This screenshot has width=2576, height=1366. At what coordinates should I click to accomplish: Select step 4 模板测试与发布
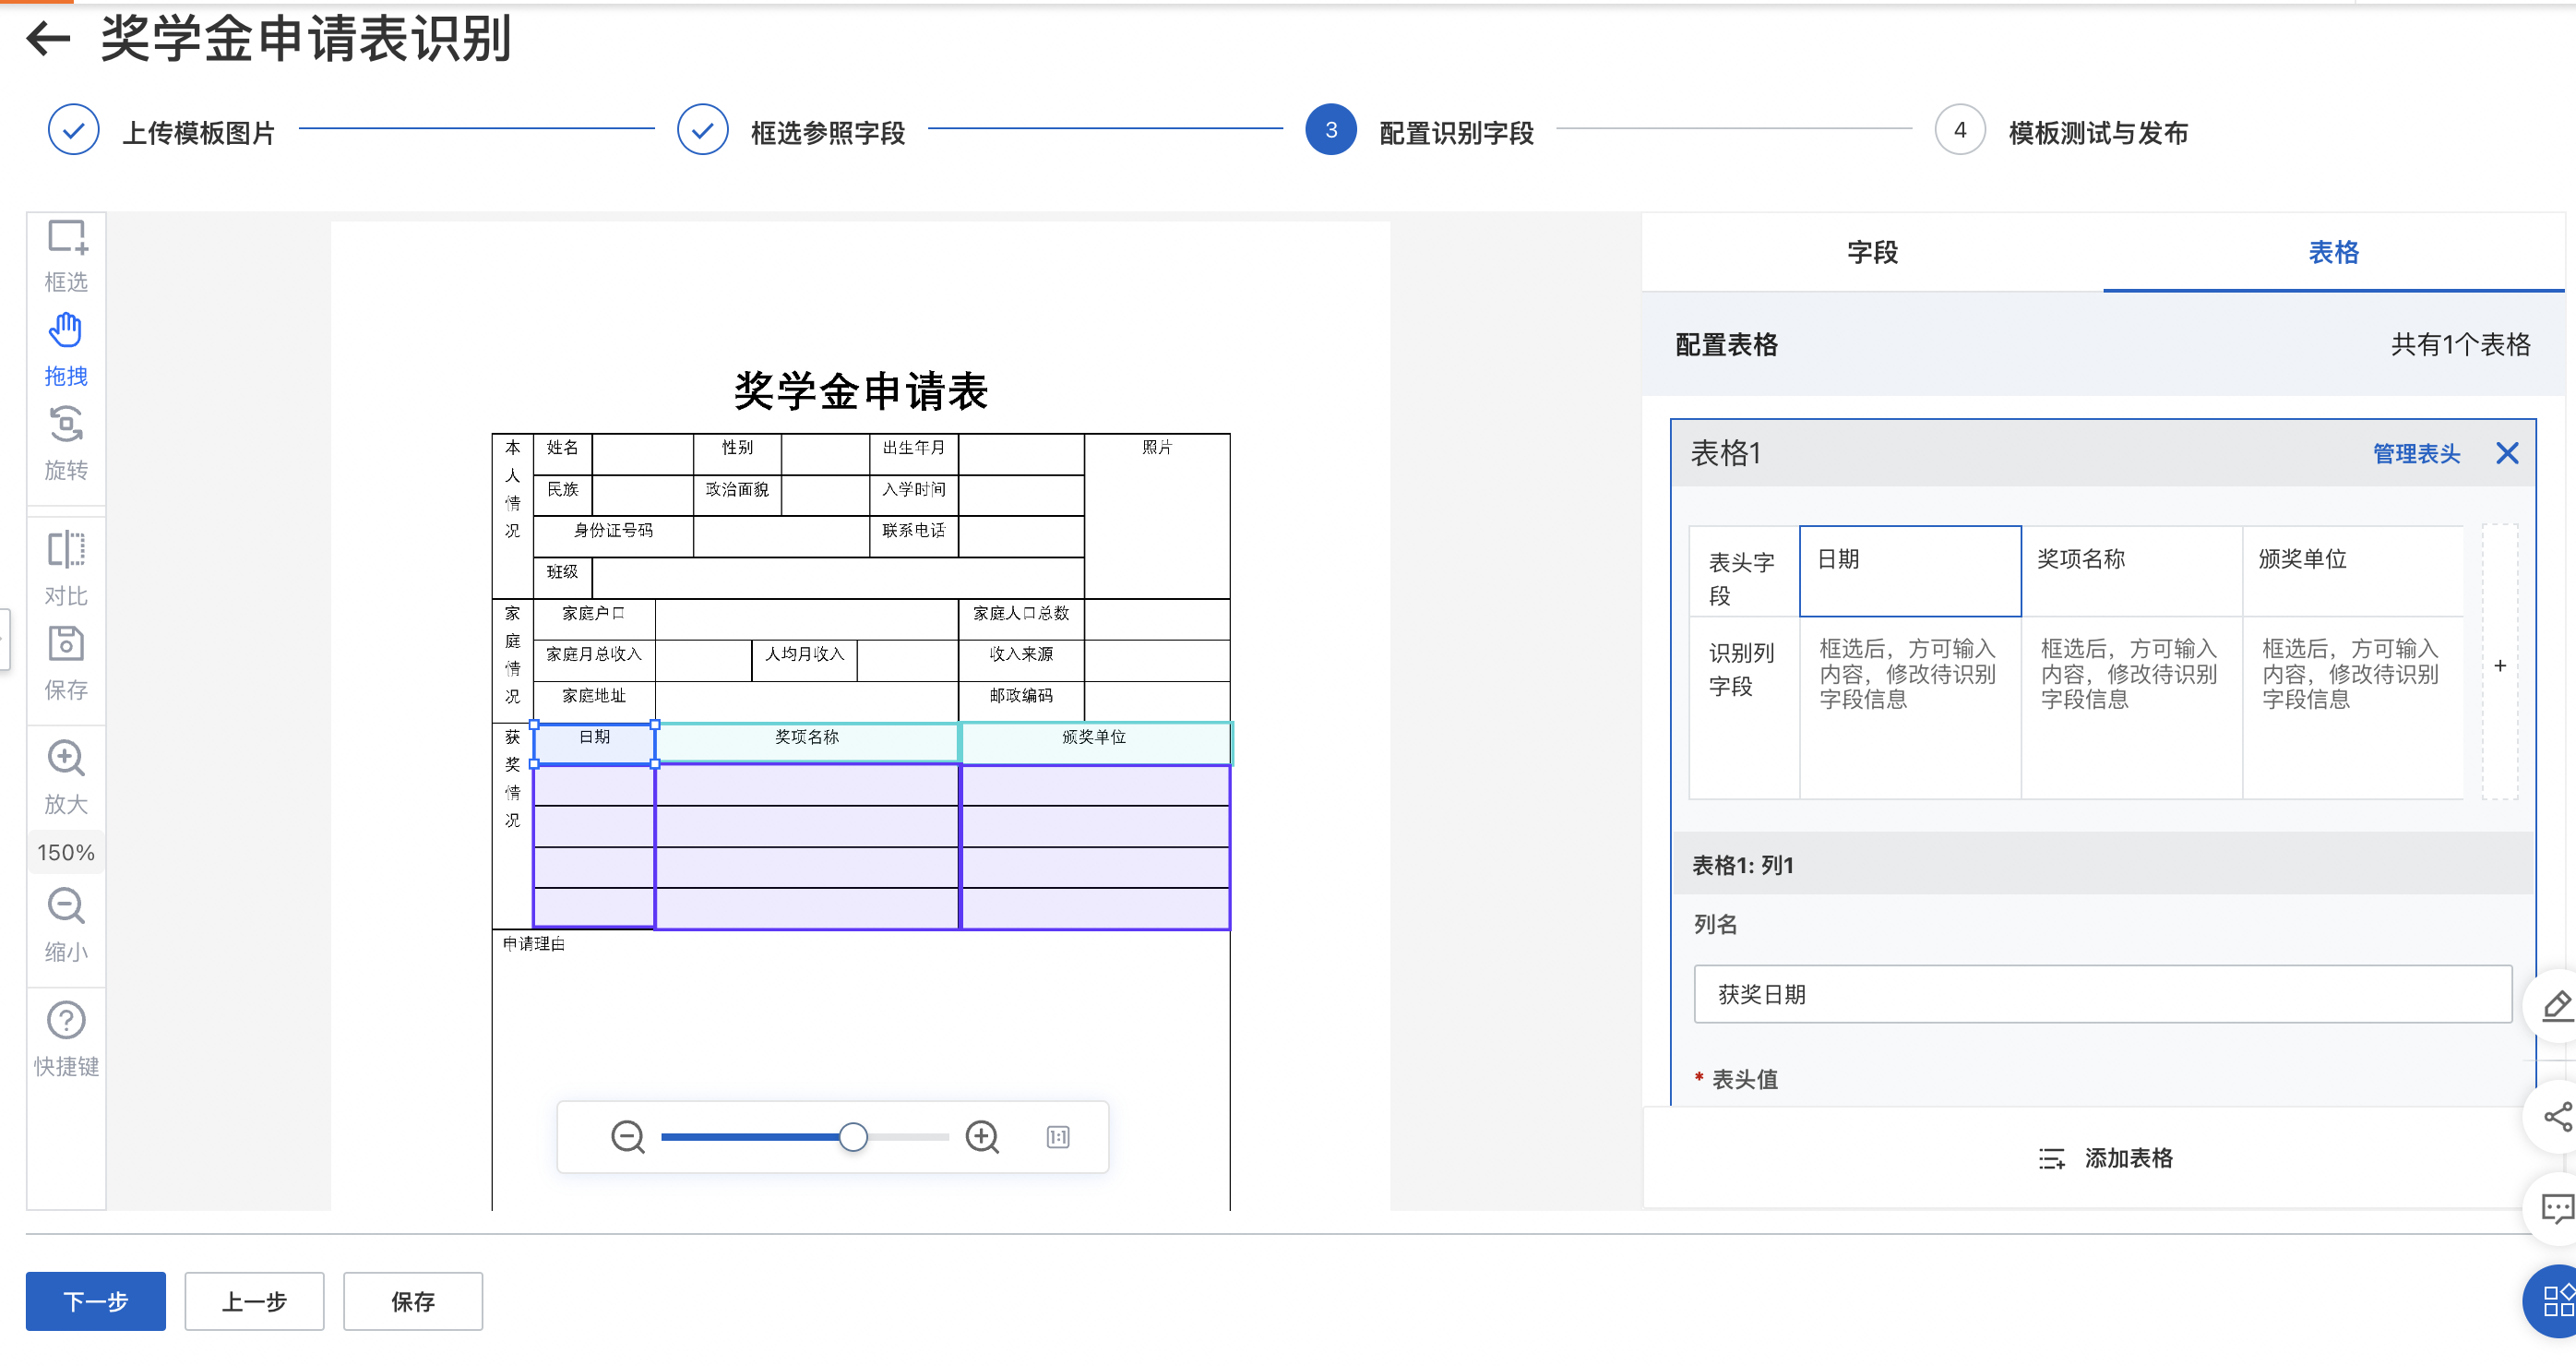[x=2061, y=131]
